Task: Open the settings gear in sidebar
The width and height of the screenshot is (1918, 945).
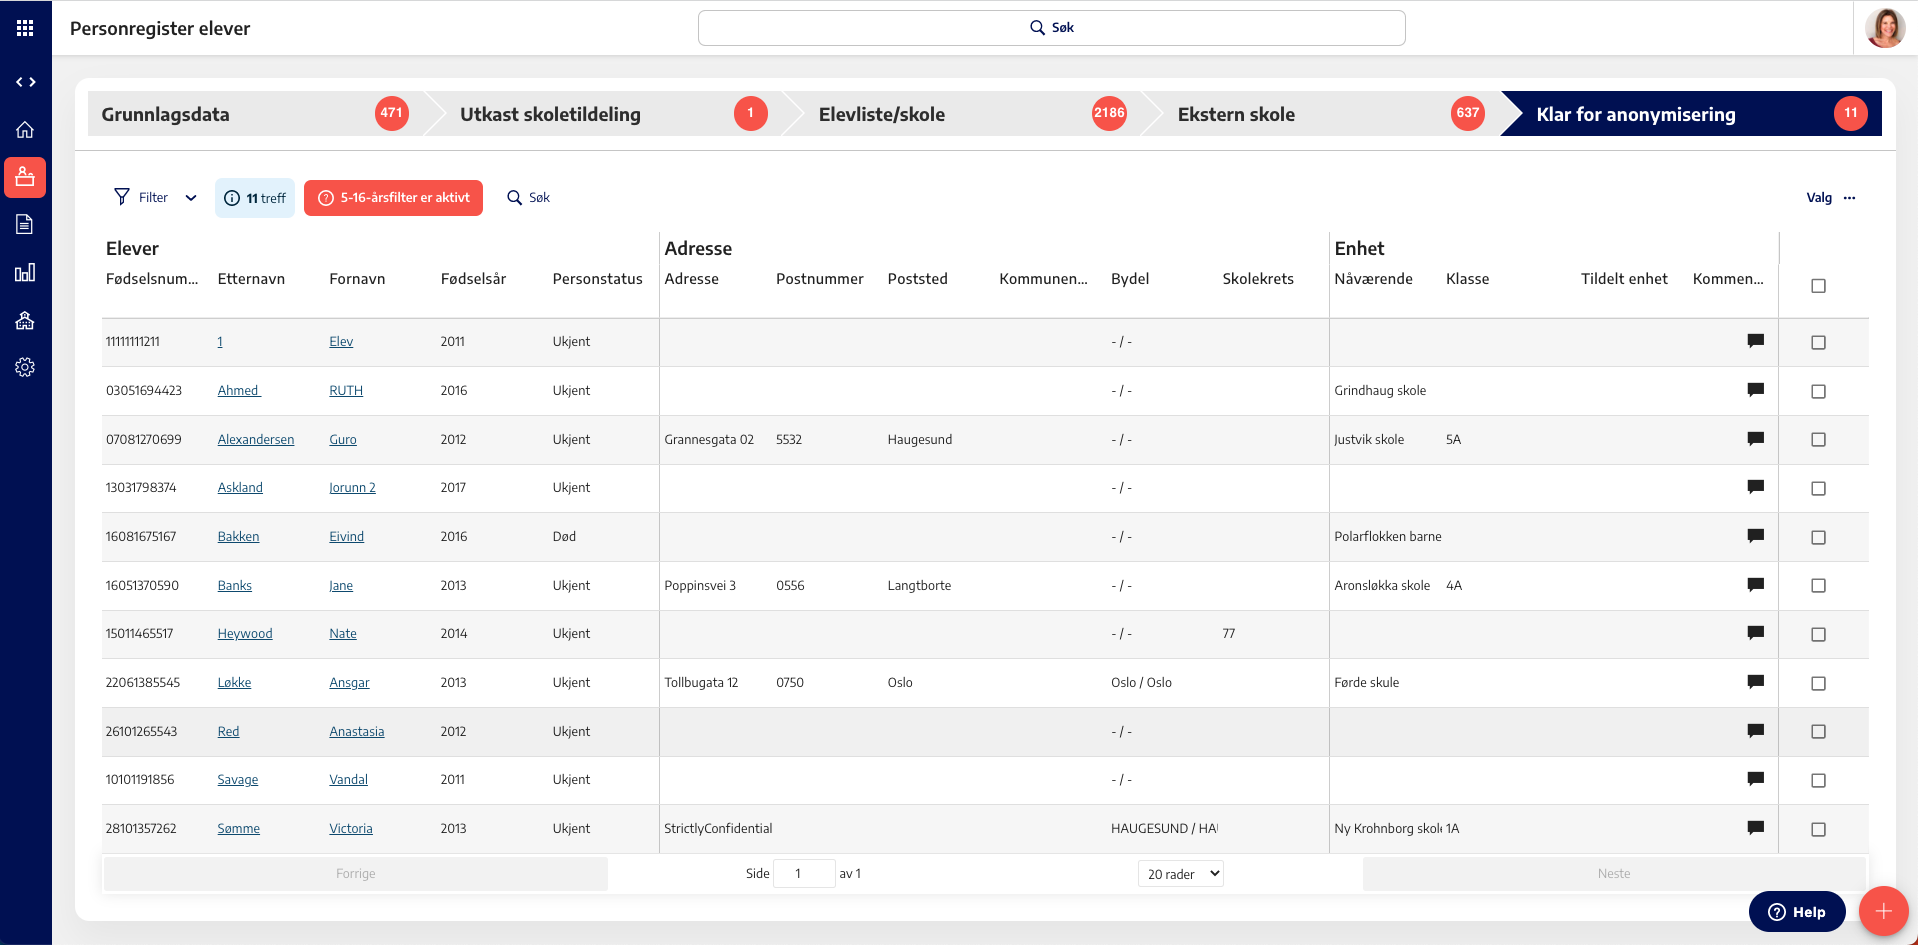Action: 25,367
